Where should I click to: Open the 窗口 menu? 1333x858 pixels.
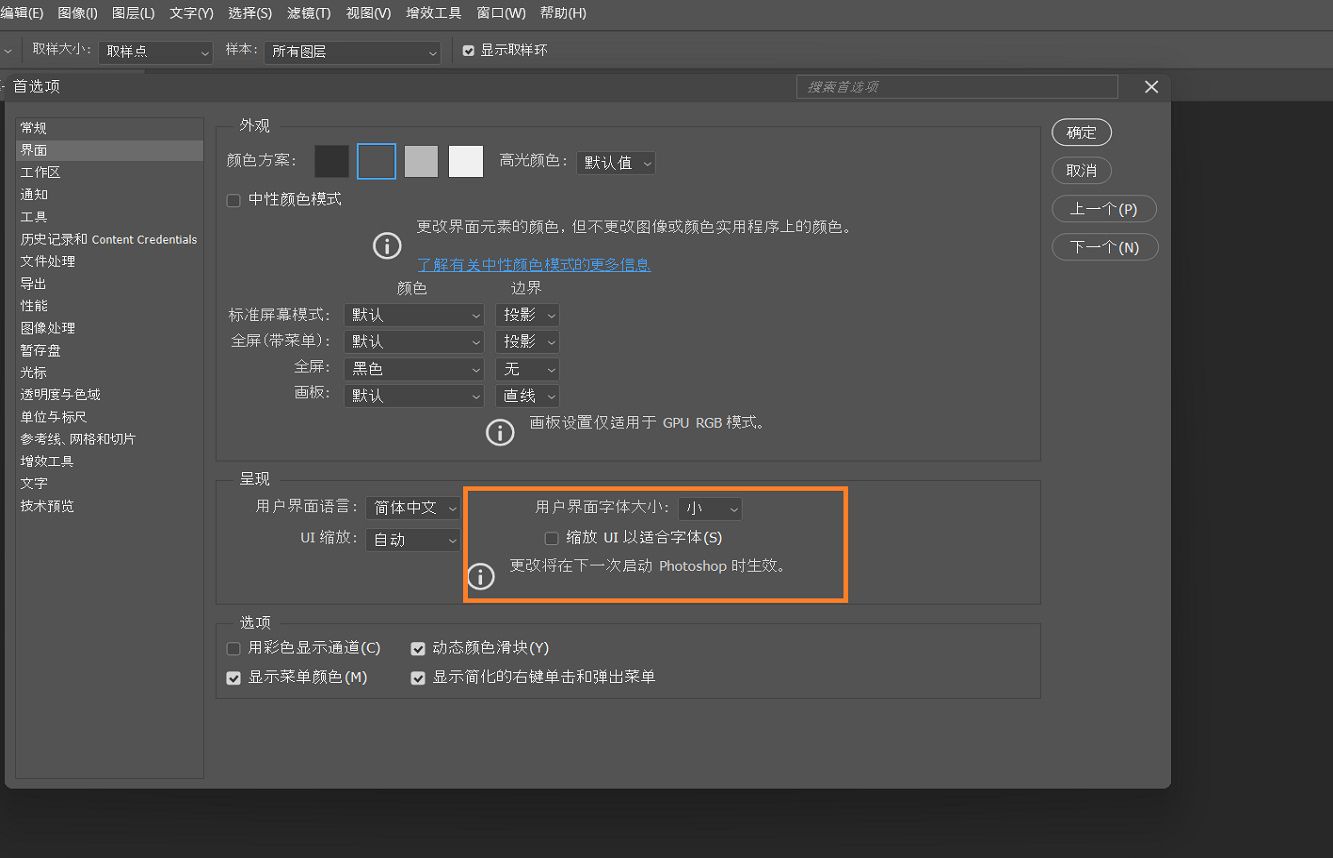tap(500, 13)
